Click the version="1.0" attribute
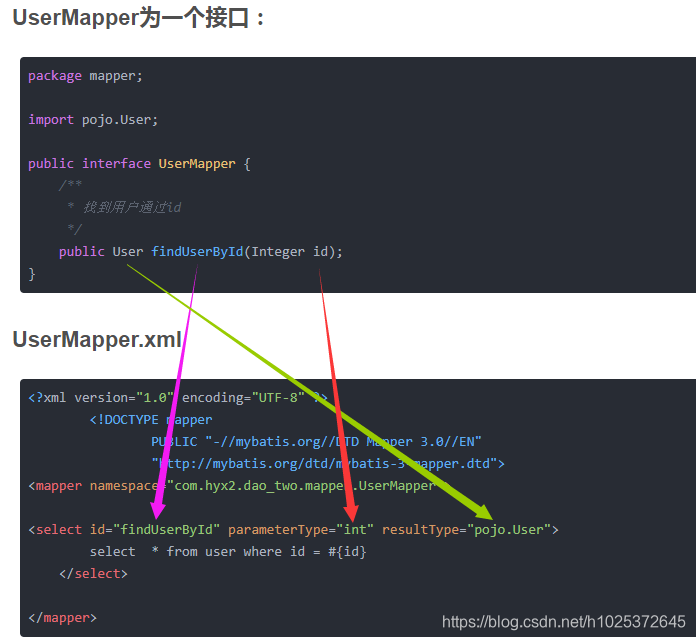The image size is (696, 641). (x=123, y=397)
